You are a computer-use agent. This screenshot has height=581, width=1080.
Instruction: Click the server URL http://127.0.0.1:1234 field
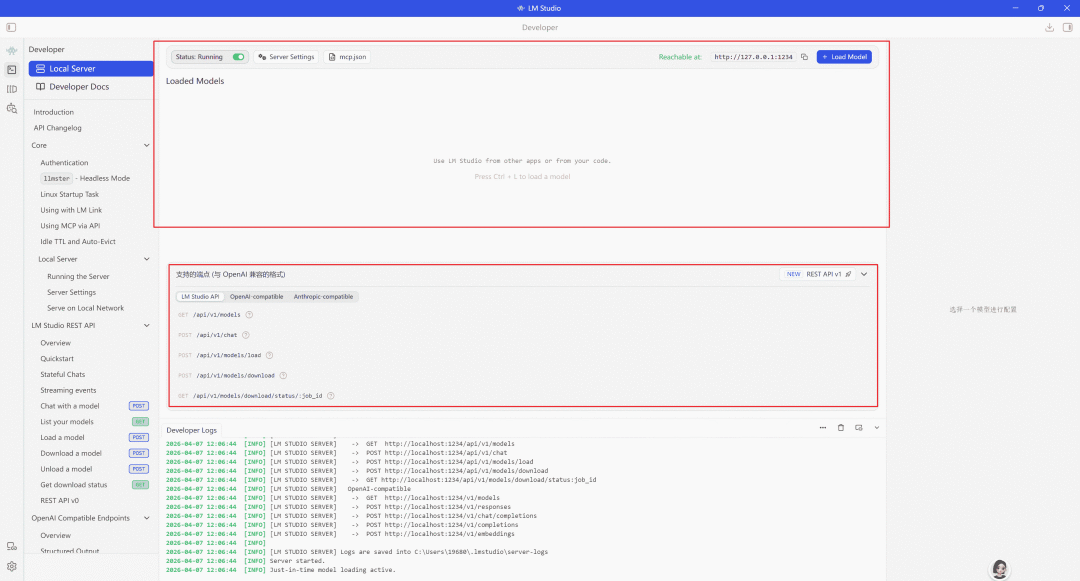pyautogui.click(x=753, y=57)
